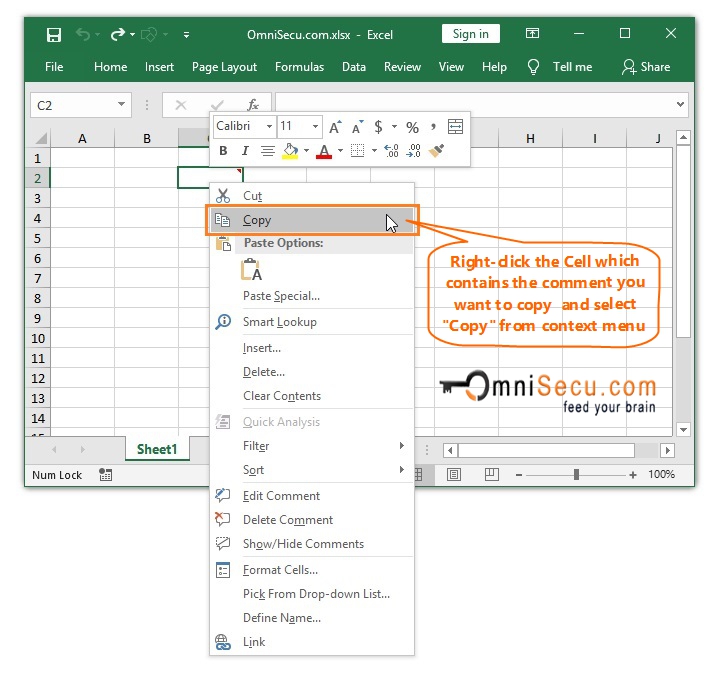Viewport: 721px width, 674px height.
Task: Click the Center align icon
Action: click(267, 151)
